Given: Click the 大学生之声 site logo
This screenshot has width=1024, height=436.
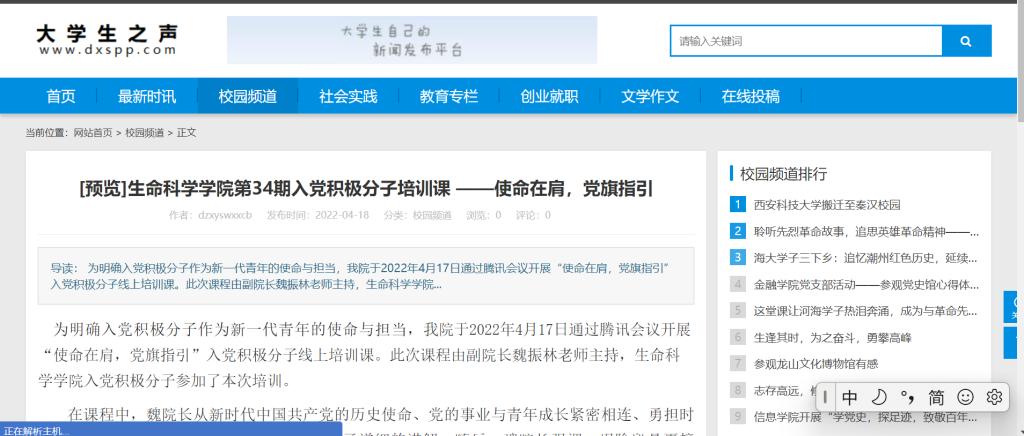Looking at the screenshot, I should tap(107, 40).
